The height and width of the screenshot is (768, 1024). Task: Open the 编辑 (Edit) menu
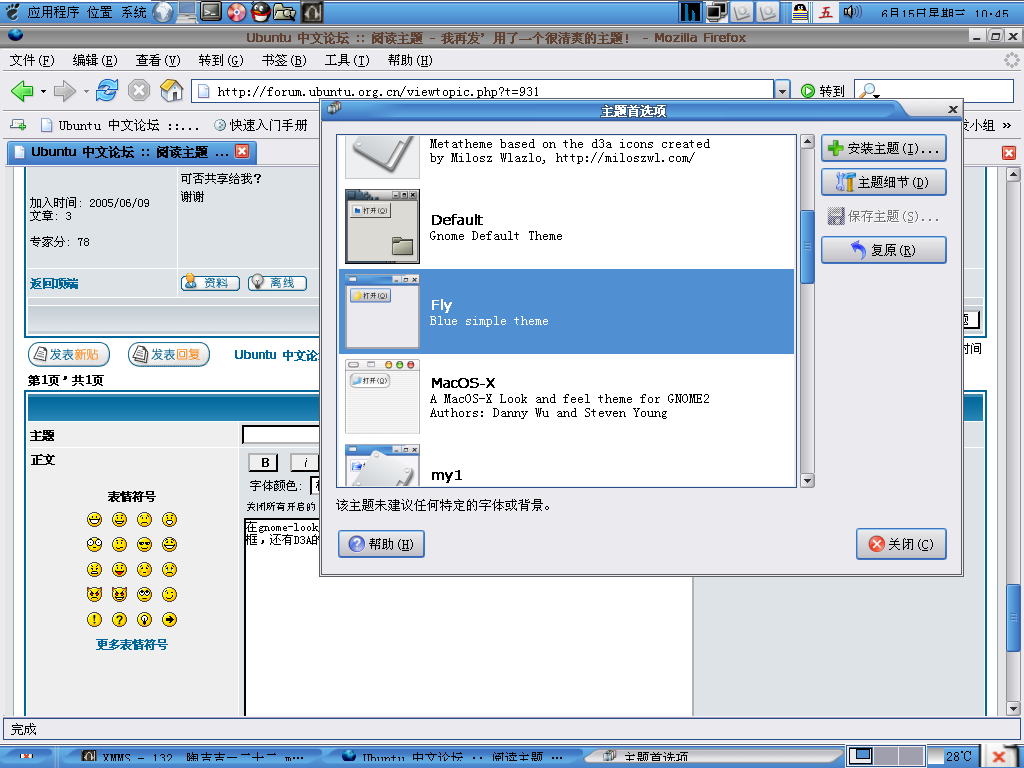(x=95, y=60)
